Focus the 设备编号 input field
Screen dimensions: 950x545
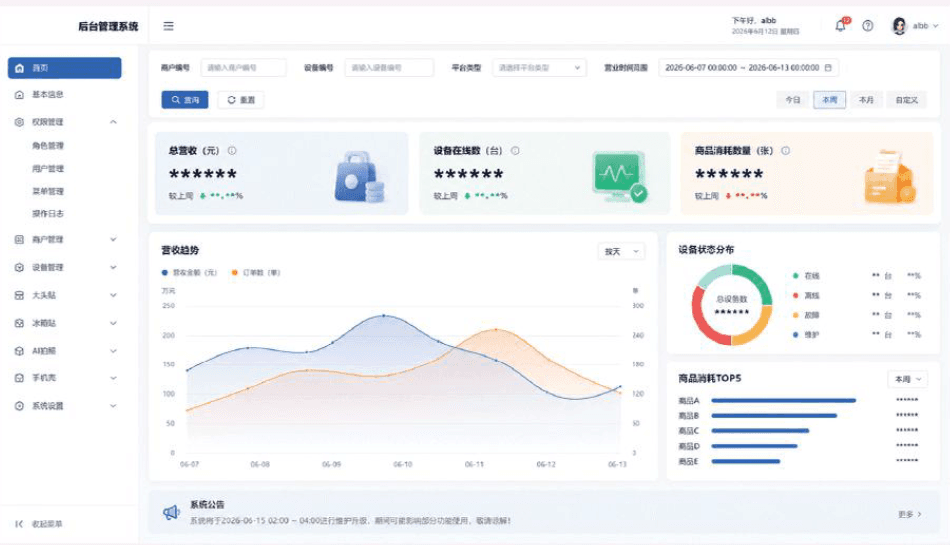(x=389, y=67)
